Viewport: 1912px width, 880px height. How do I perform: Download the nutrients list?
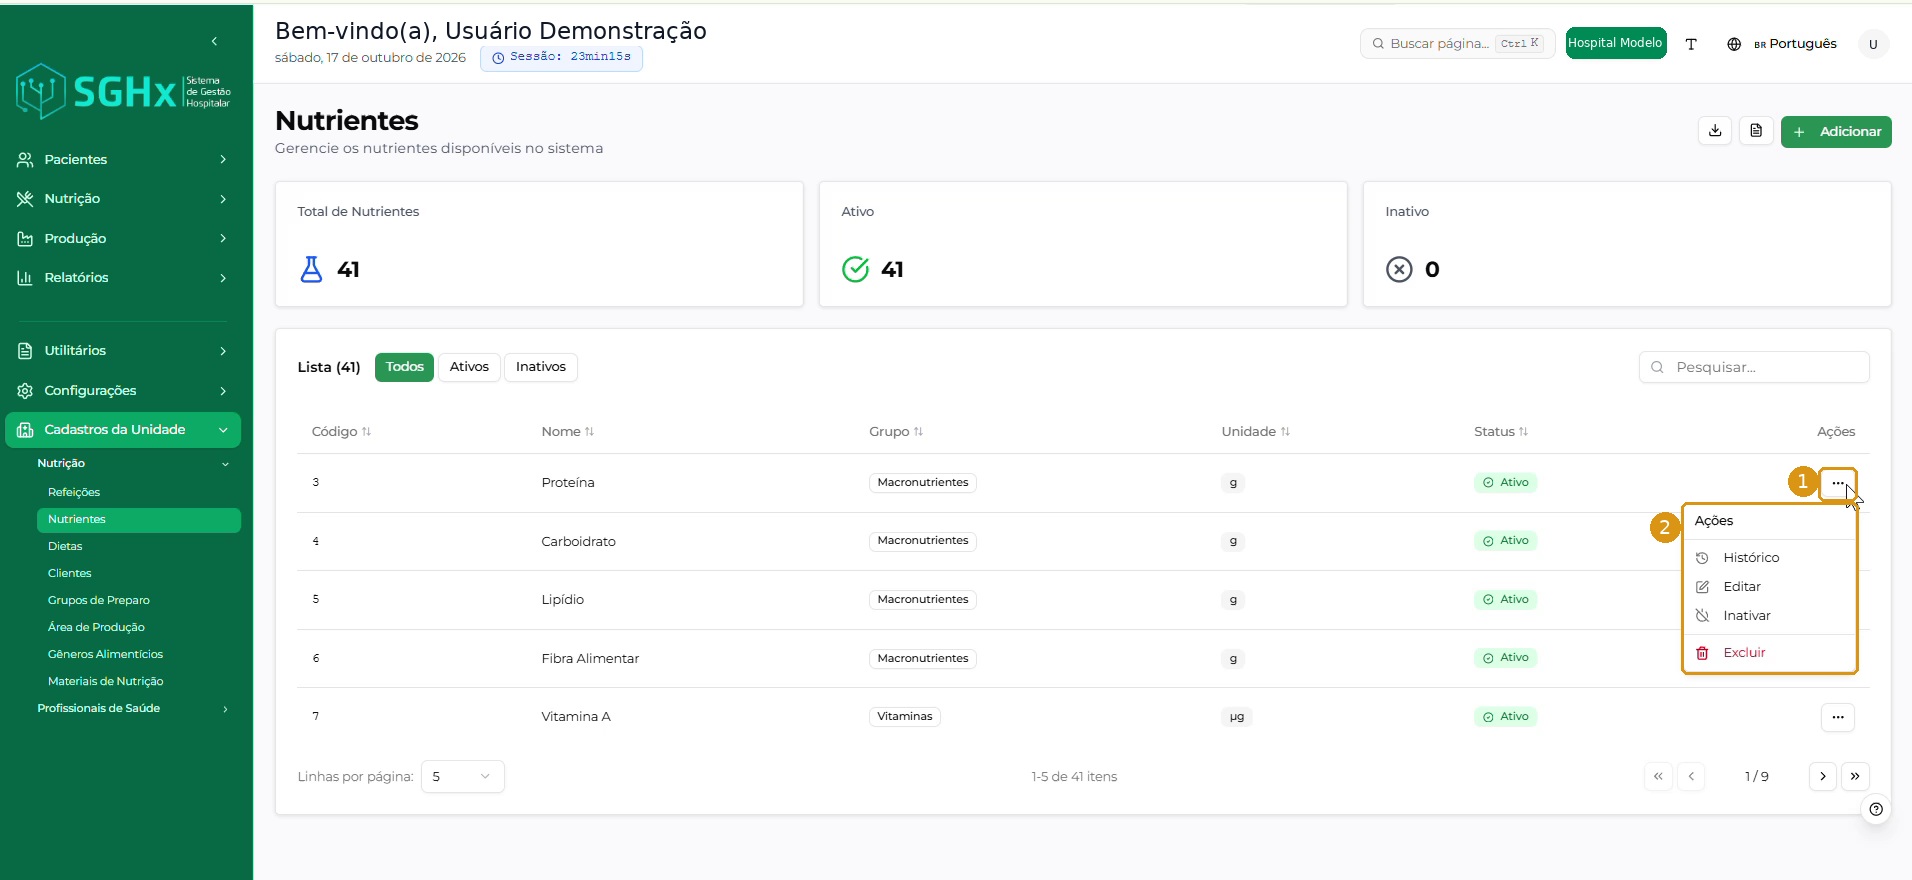(1715, 131)
